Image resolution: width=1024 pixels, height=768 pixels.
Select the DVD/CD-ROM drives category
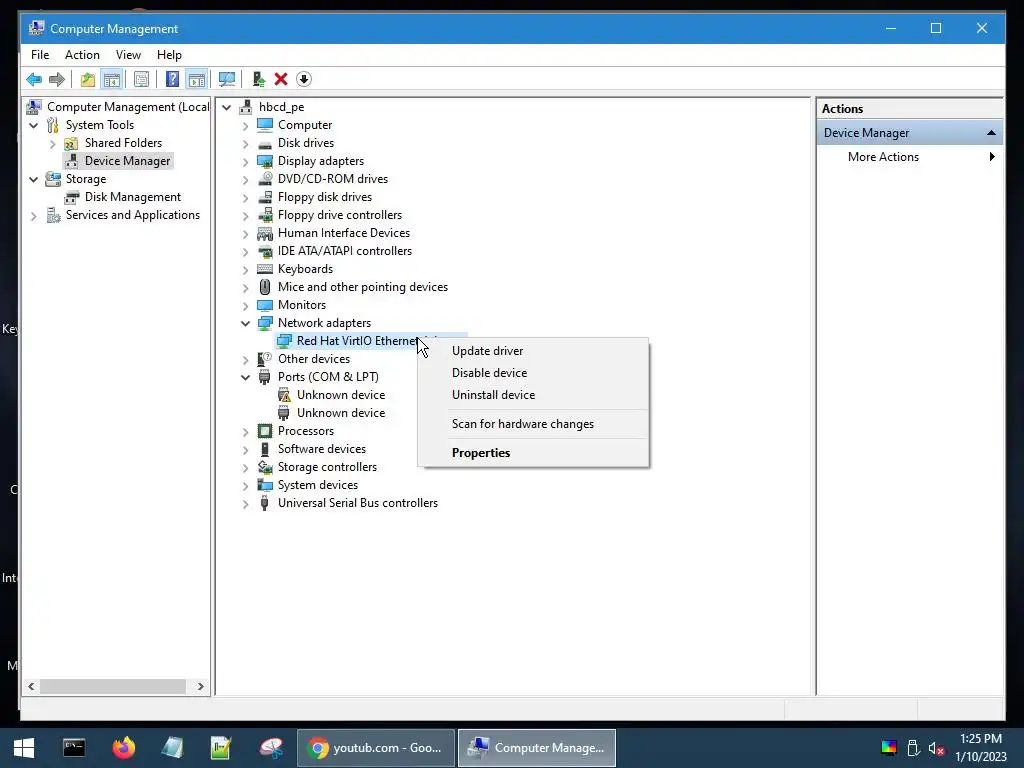coord(332,179)
